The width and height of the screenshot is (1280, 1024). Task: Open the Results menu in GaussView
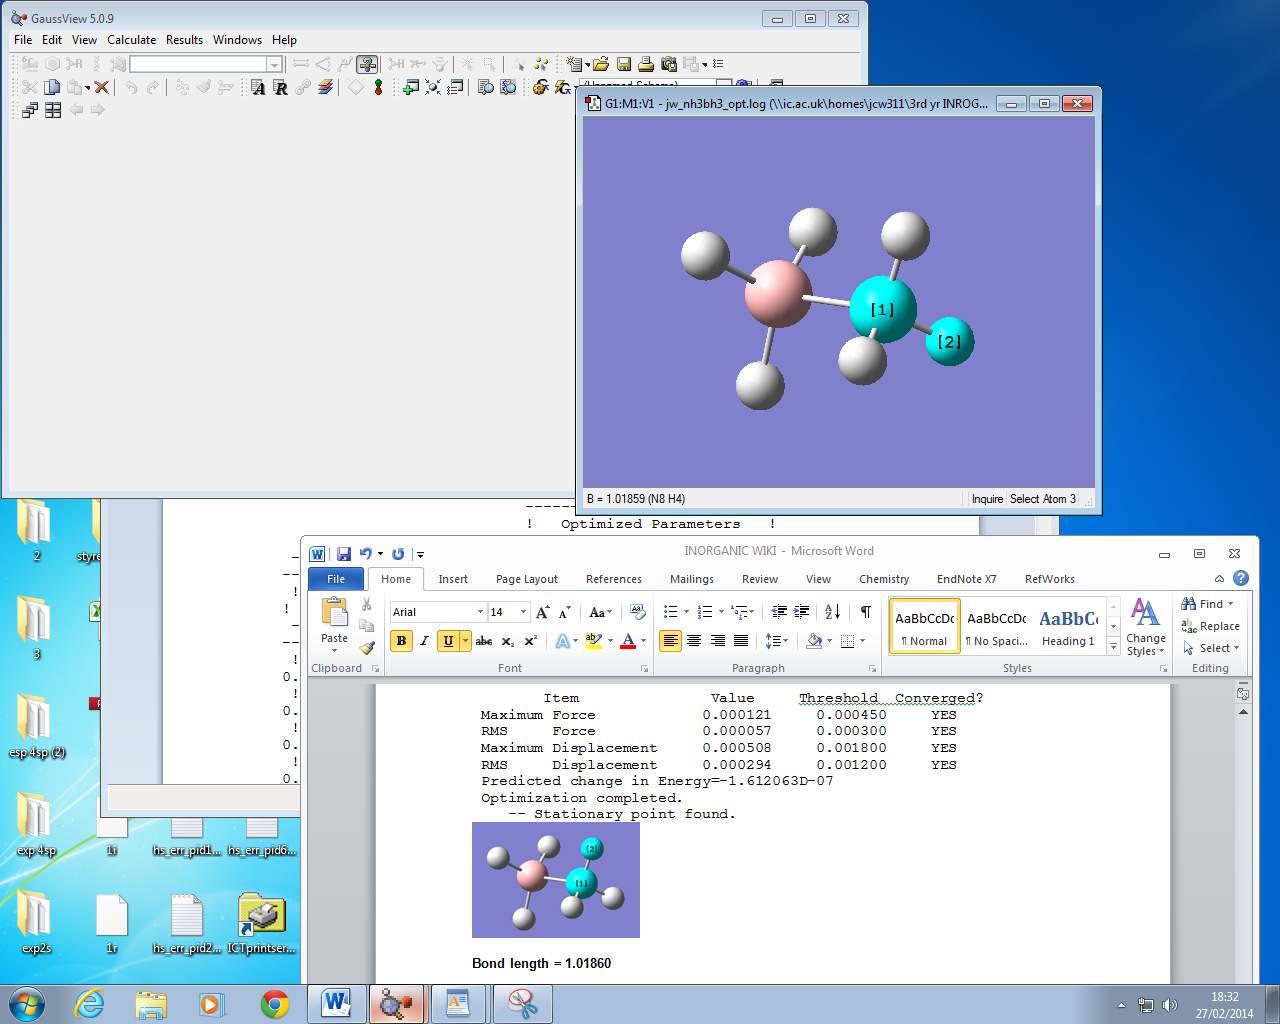click(x=184, y=40)
